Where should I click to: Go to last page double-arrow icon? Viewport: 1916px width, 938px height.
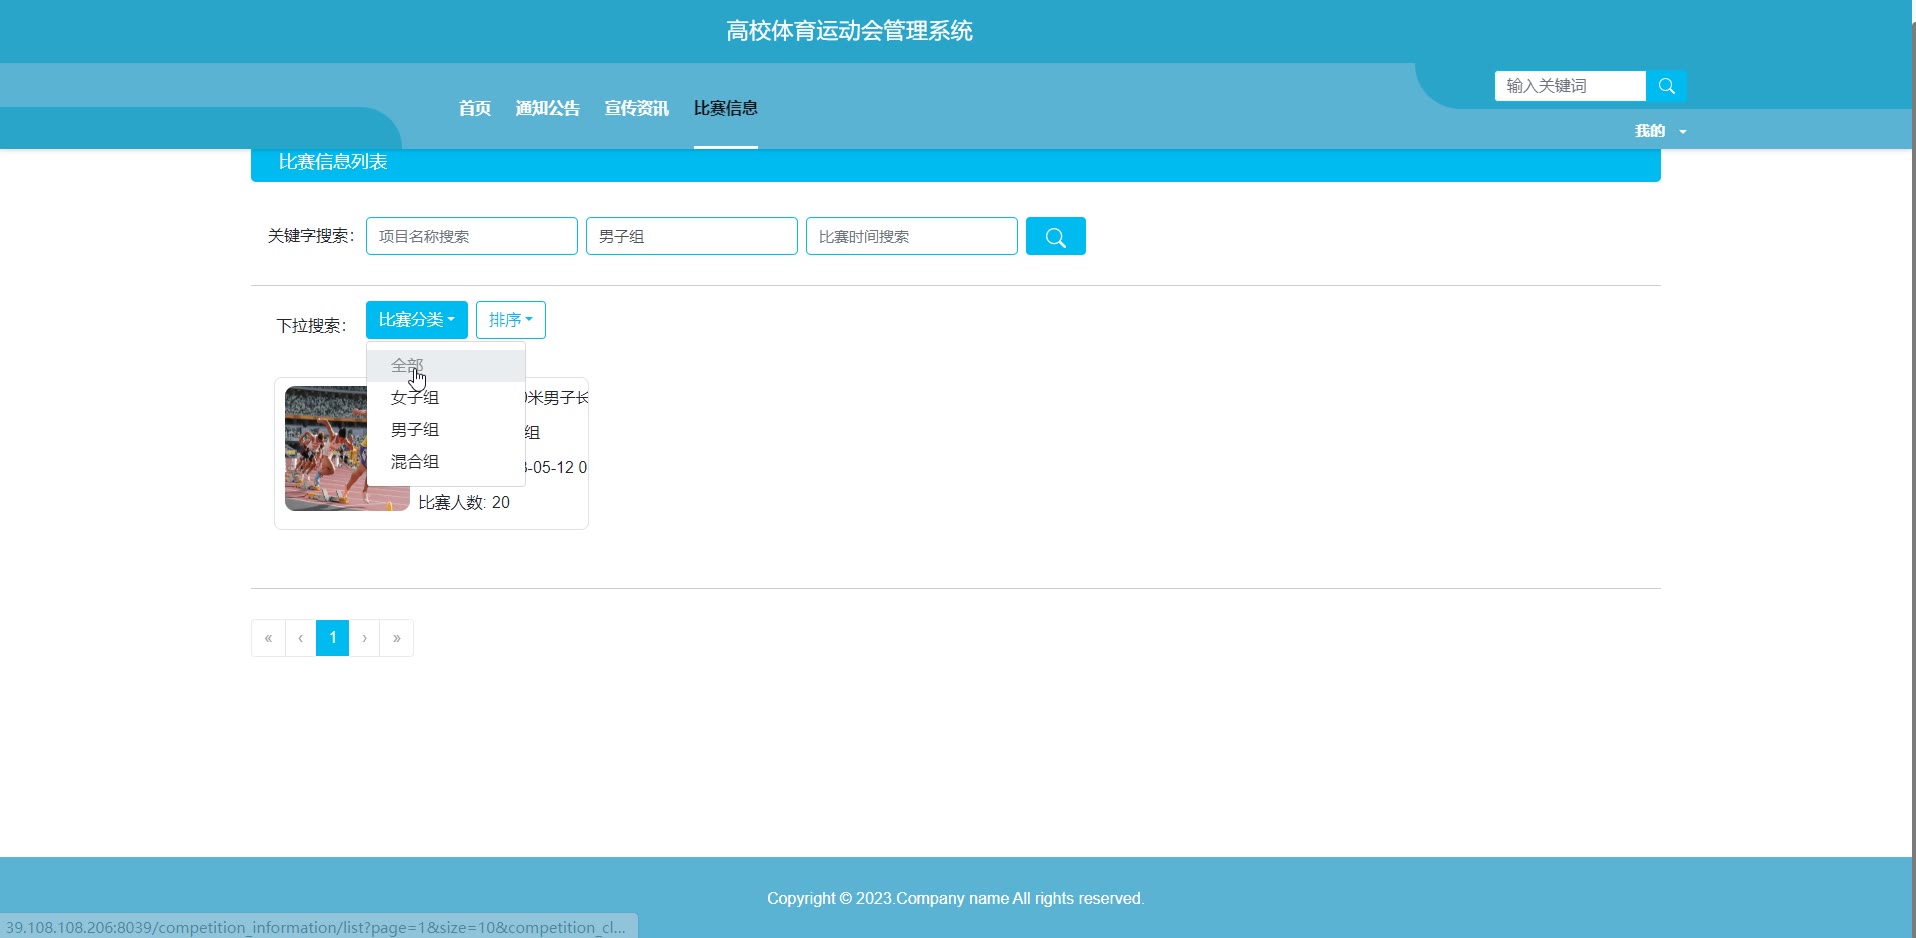397,638
